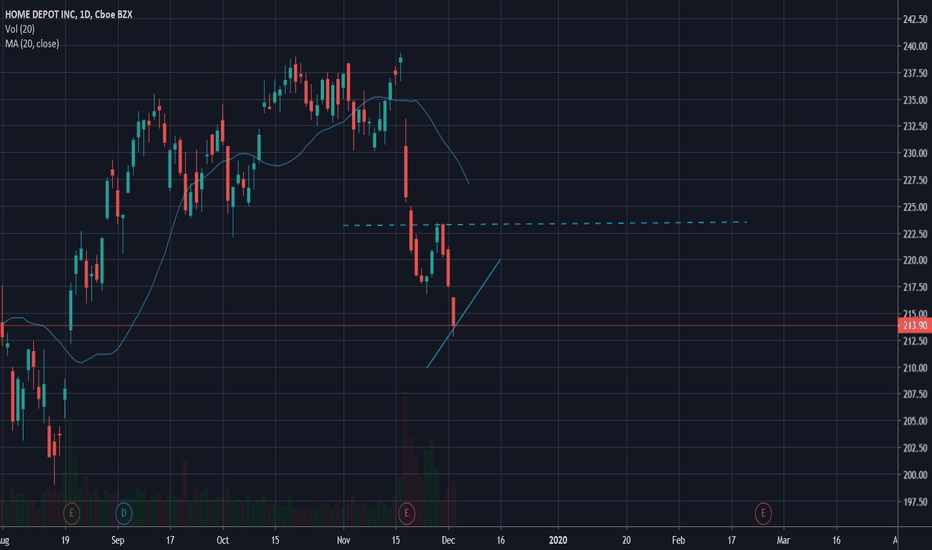Click the tall red volume bar in mid-November
This screenshot has width=932, height=550.
click(405, 461)
